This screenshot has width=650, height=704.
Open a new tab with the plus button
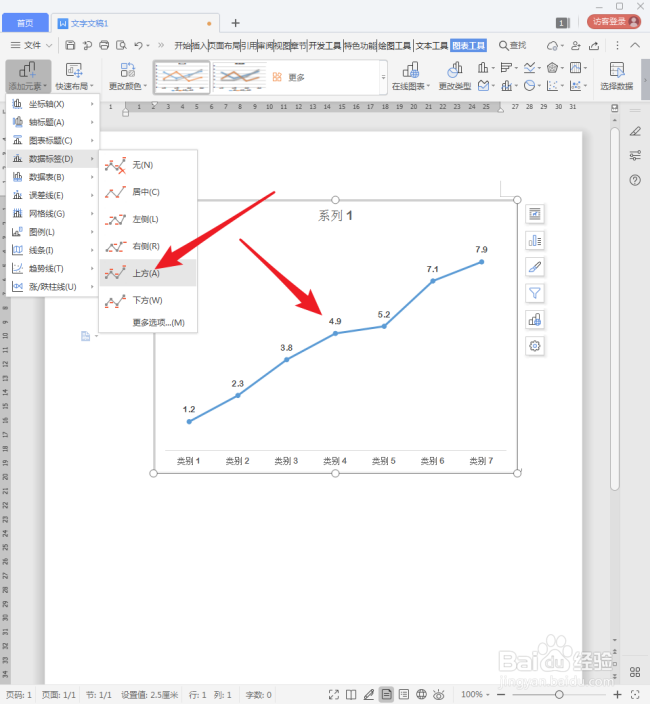(235, 23)
